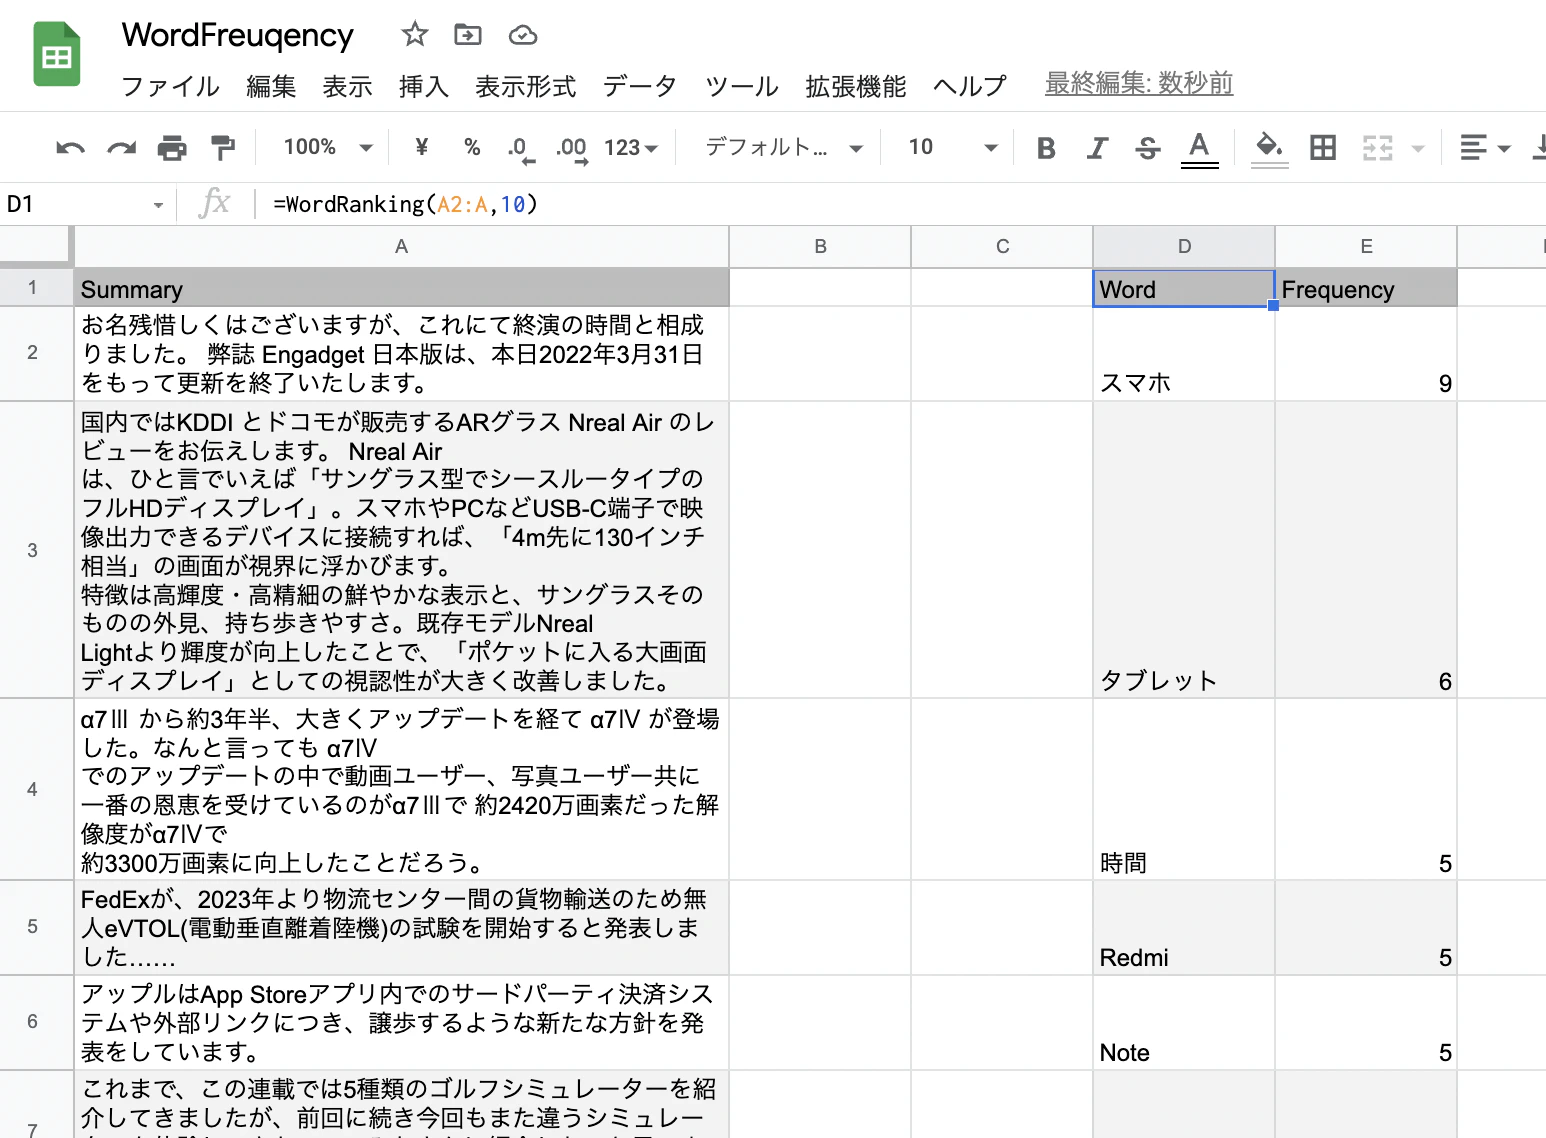Toggle strikethrough formatting
1546x1138 pixels.
1148,148
